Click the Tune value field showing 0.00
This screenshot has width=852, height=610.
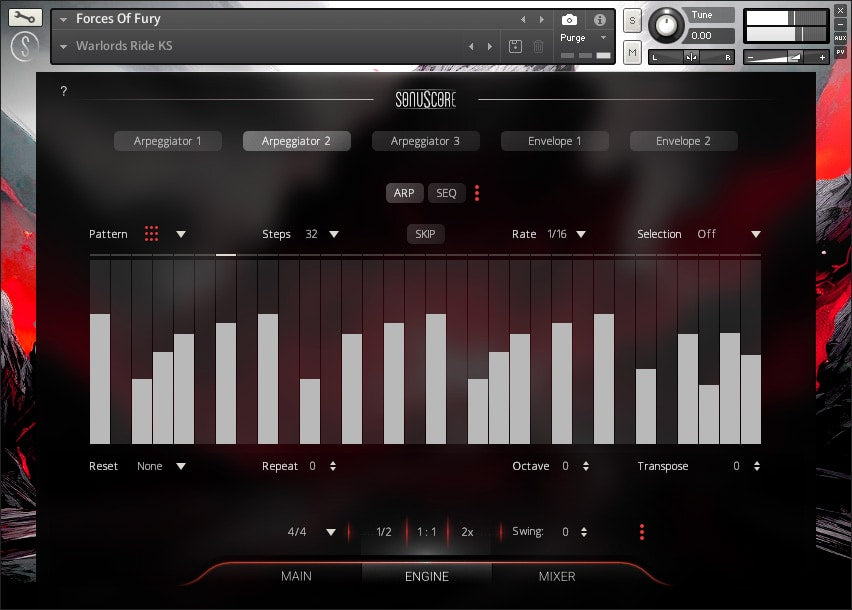click(711, 36)
